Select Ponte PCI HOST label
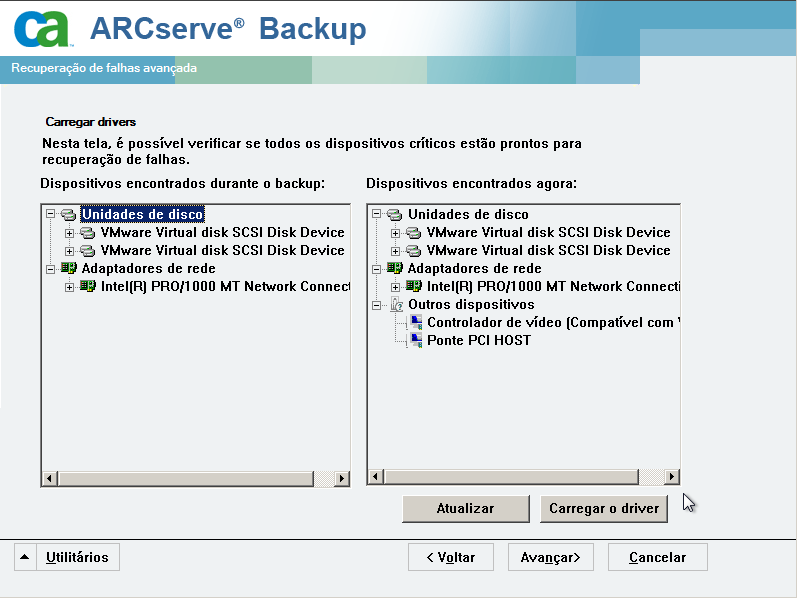 coord(479,340)
